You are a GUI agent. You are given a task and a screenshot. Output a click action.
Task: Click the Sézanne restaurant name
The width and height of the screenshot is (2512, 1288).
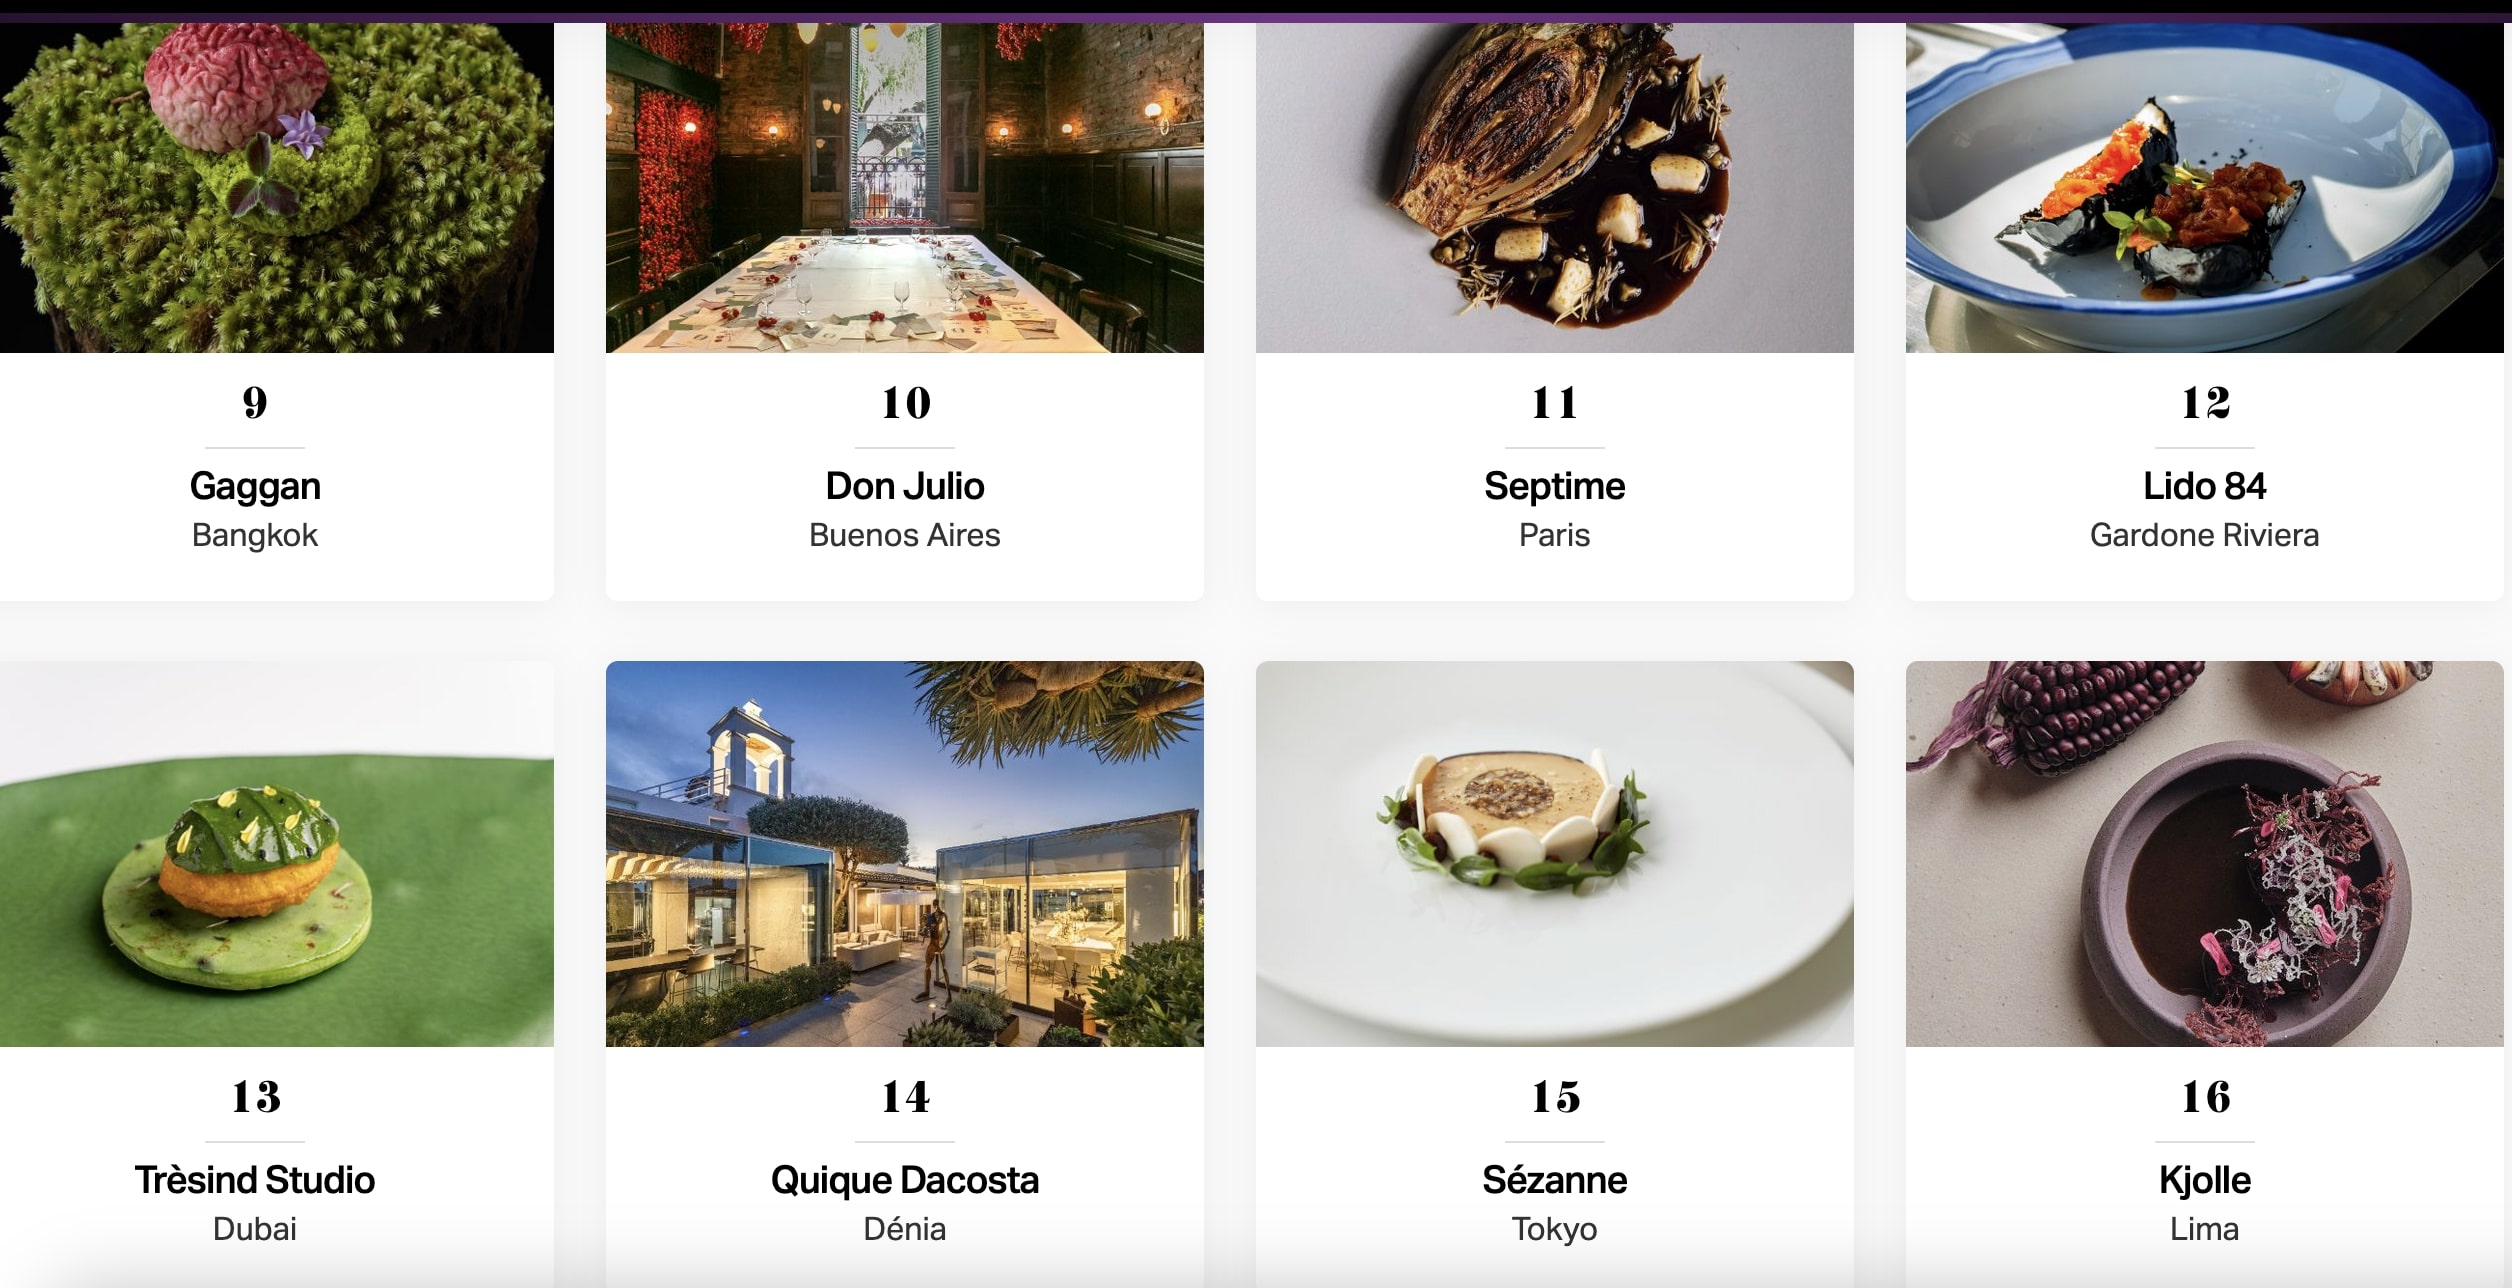pos(1555,1180)
